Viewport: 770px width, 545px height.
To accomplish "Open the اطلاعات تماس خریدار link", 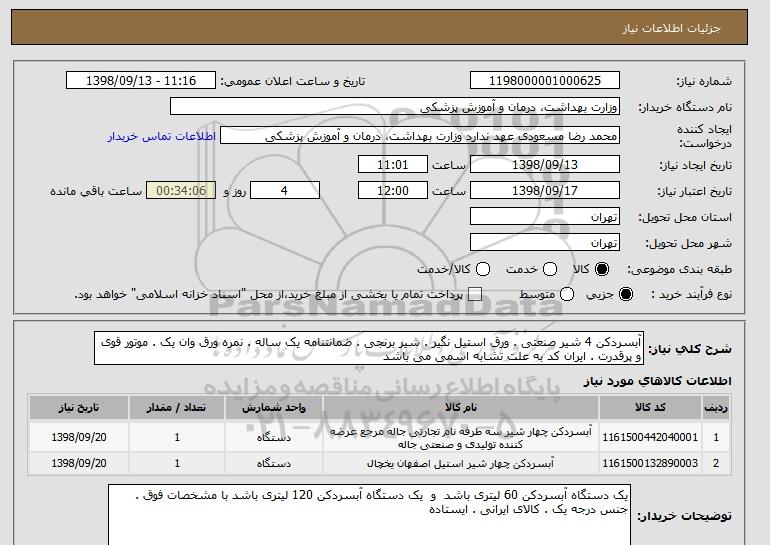I will click(x=162, y=136).
